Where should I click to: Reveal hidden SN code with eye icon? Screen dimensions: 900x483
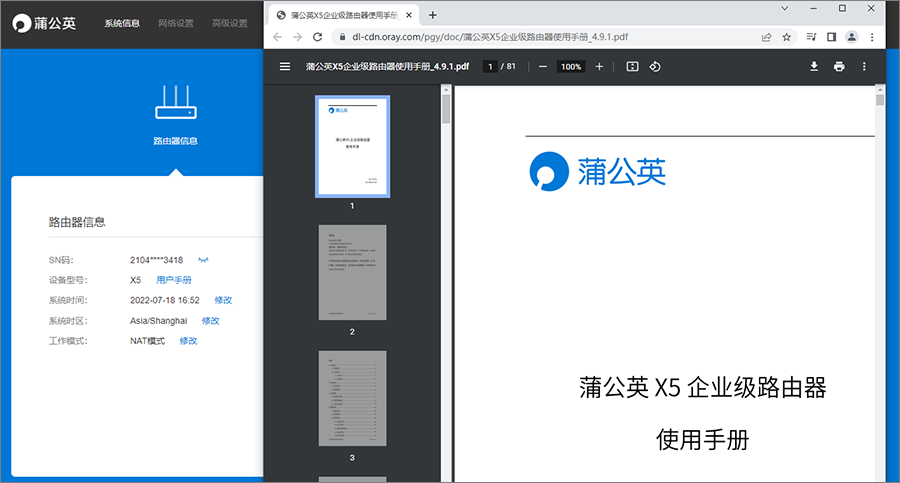coord(203,260)
